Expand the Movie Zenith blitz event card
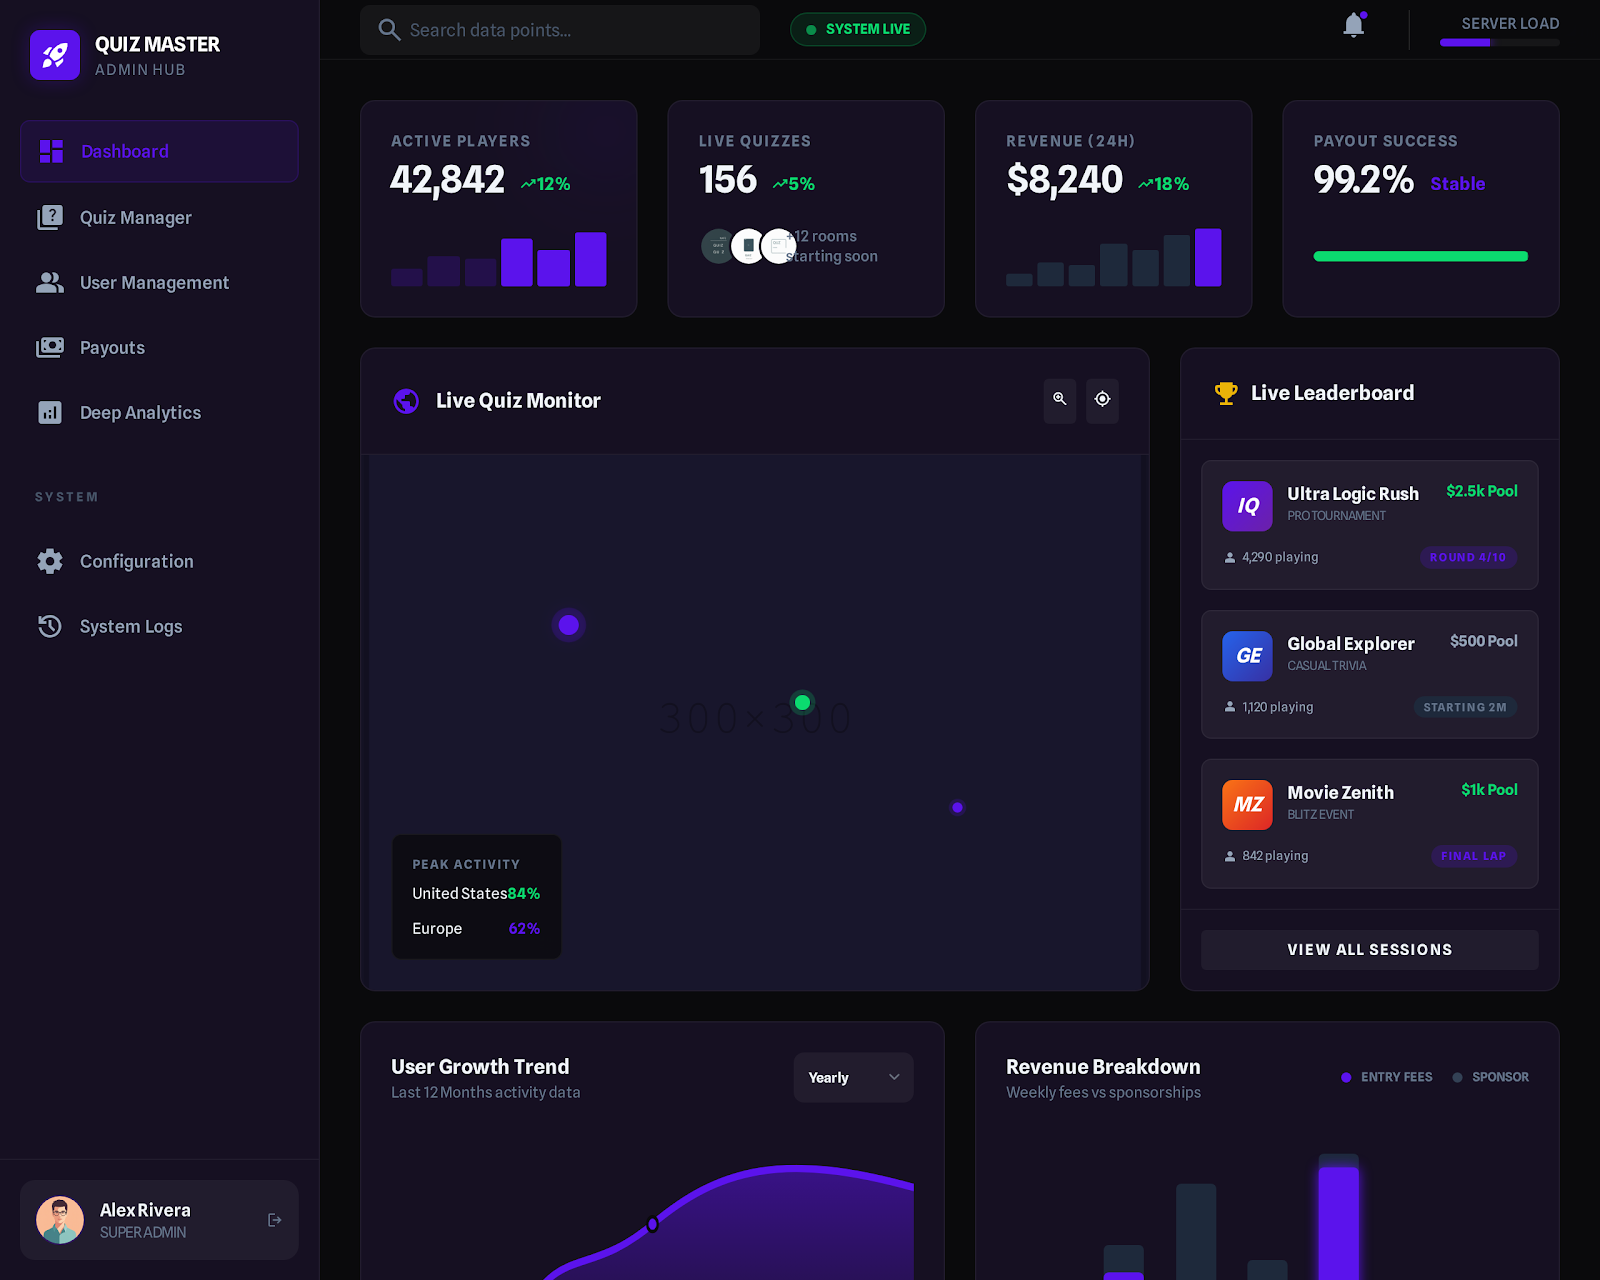 [1369, 822]
